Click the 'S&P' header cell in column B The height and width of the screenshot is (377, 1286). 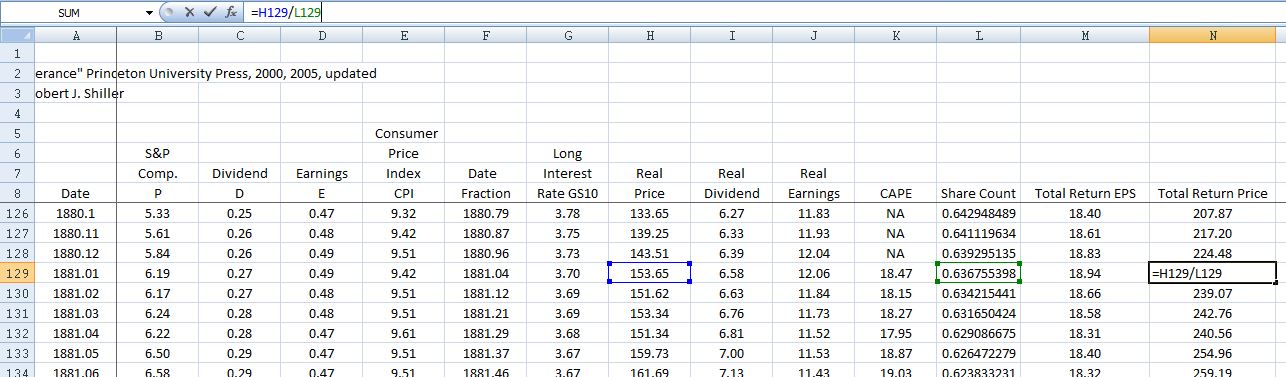pos(158,153)
